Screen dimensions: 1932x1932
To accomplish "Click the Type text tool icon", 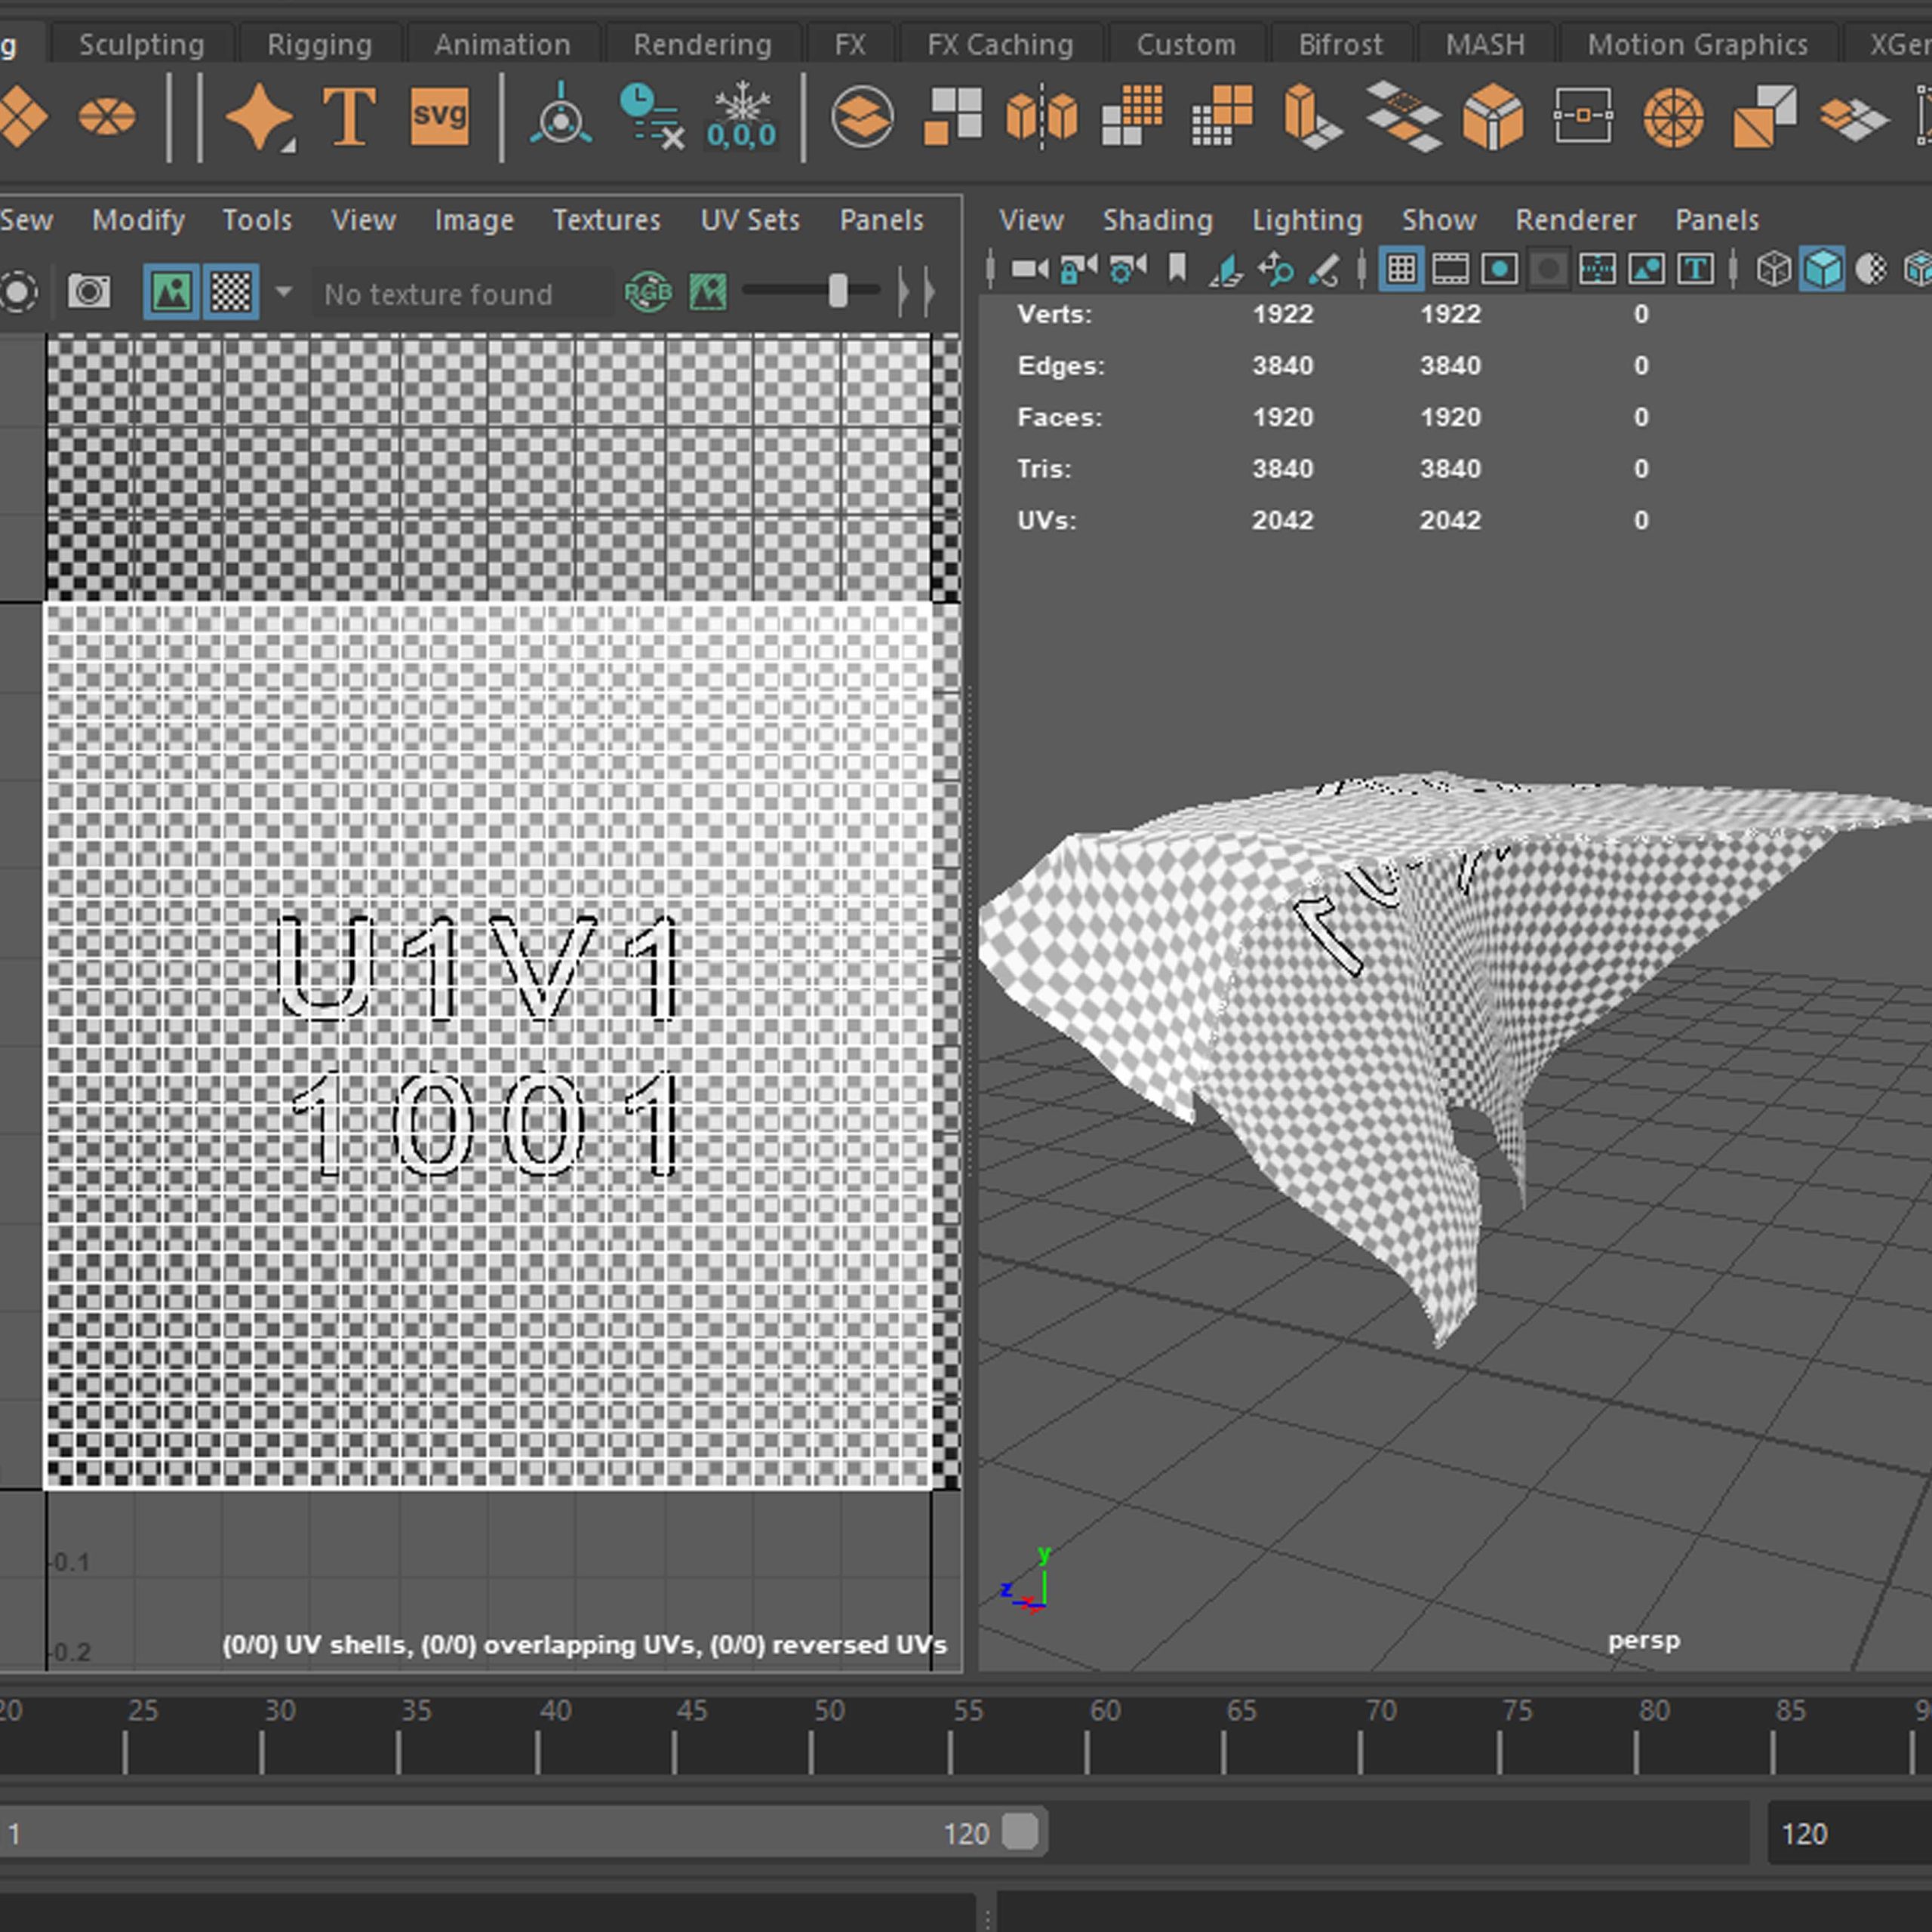I will click(349, 118).
